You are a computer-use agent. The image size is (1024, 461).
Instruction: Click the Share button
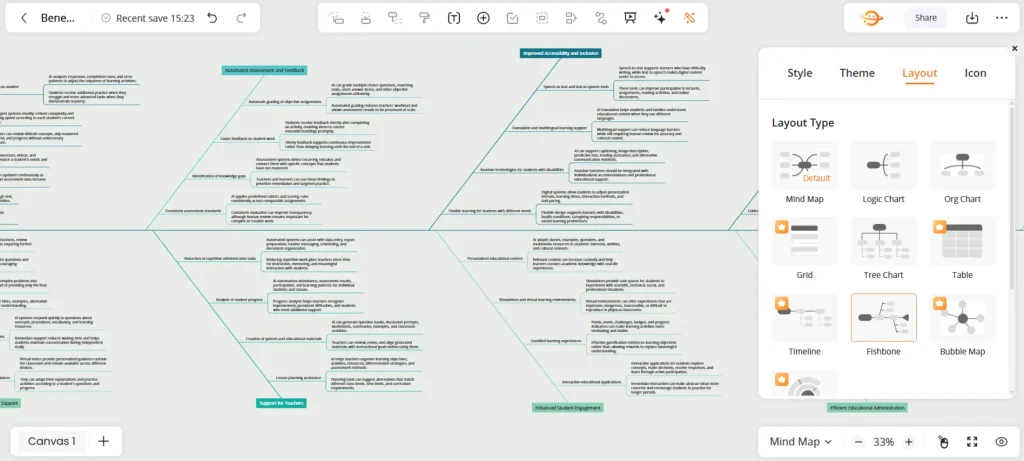coord(925,18)
